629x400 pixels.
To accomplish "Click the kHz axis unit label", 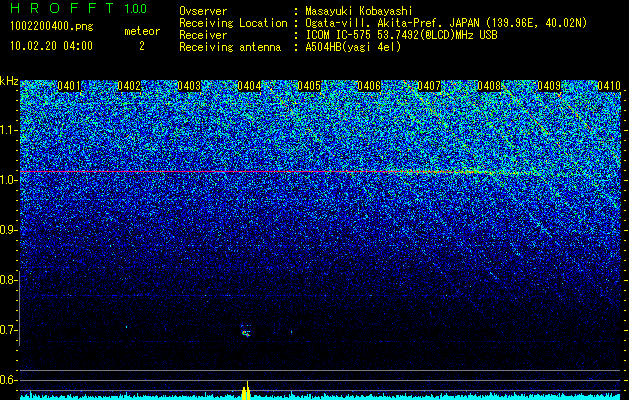I will (9, 81).
